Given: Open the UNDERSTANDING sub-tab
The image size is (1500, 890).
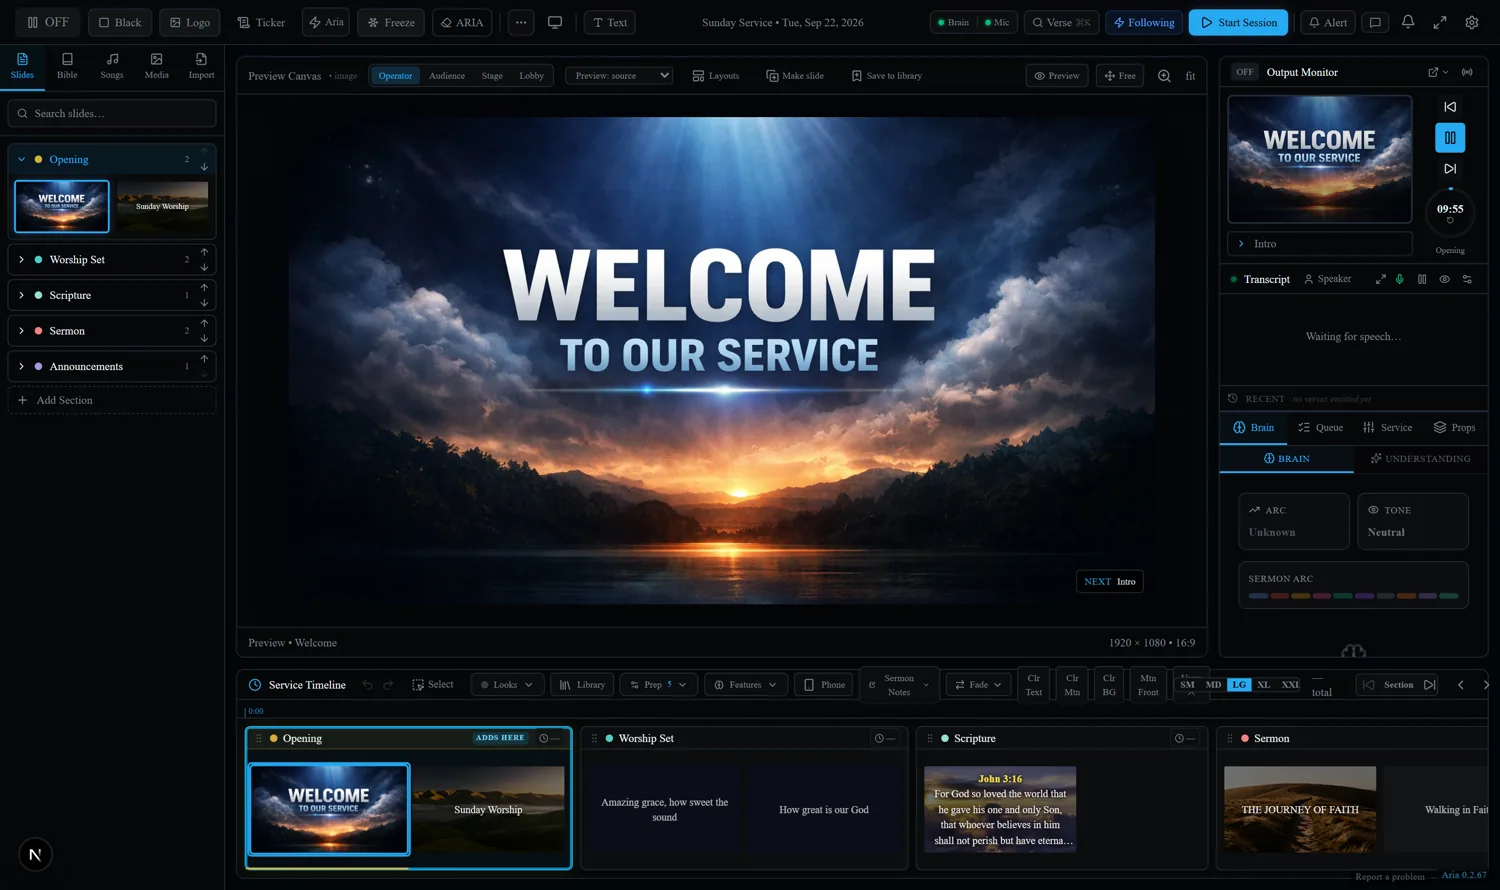Looking at the screenshot, I should [x=1420, y=459].
